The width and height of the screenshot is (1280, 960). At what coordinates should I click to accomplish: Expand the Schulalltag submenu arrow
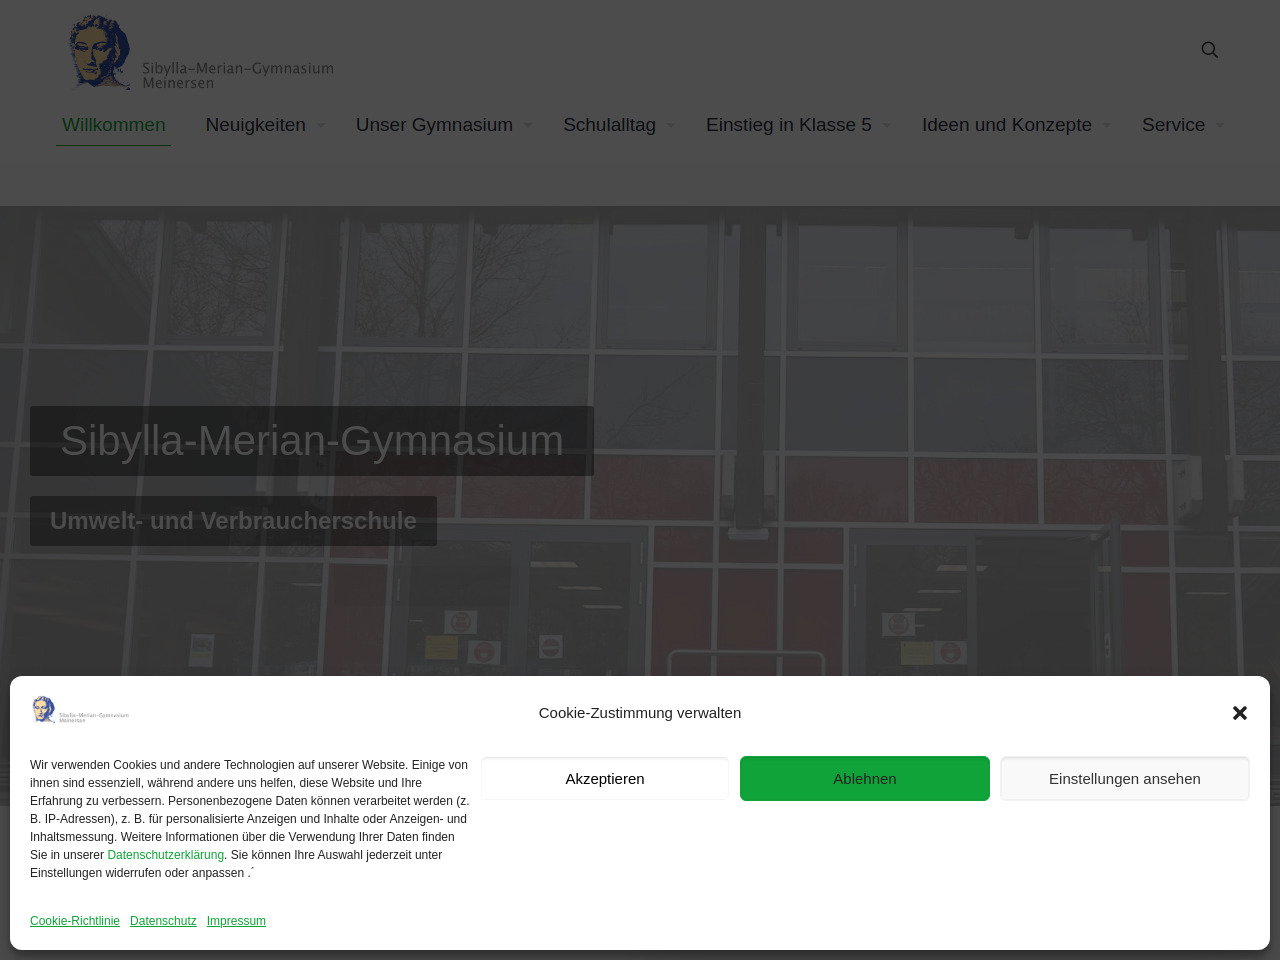(671, 126)
